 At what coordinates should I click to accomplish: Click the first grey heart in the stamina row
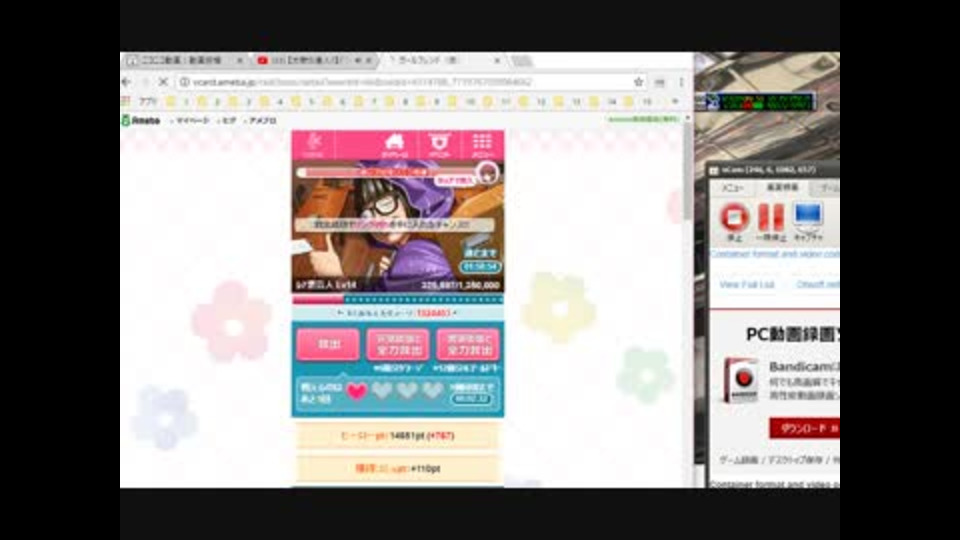point(382,391)
